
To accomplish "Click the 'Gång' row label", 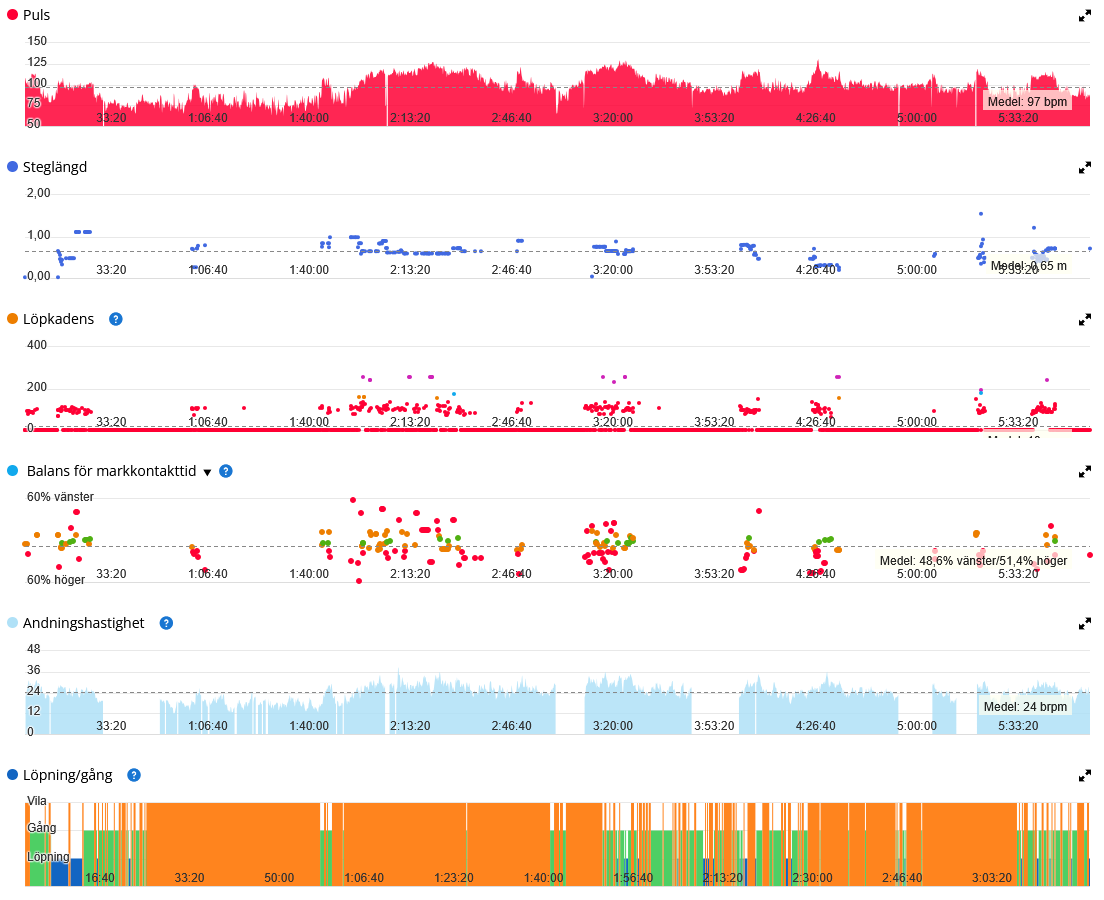I will 42,828.
